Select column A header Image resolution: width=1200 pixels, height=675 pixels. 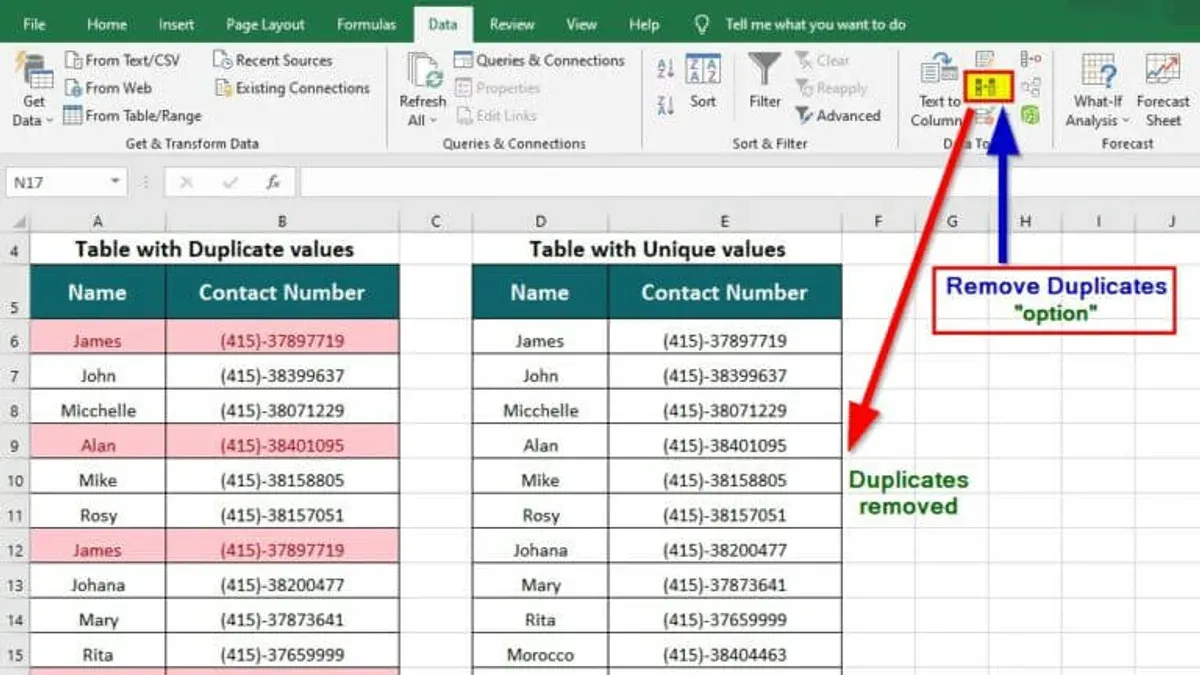[97, 221]
